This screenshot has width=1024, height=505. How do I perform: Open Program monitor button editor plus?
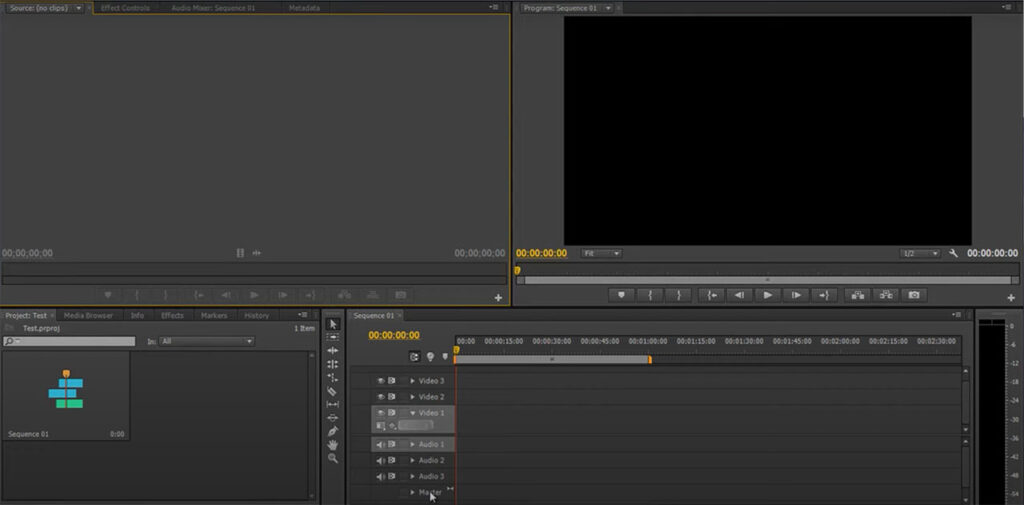point(1011,297)
